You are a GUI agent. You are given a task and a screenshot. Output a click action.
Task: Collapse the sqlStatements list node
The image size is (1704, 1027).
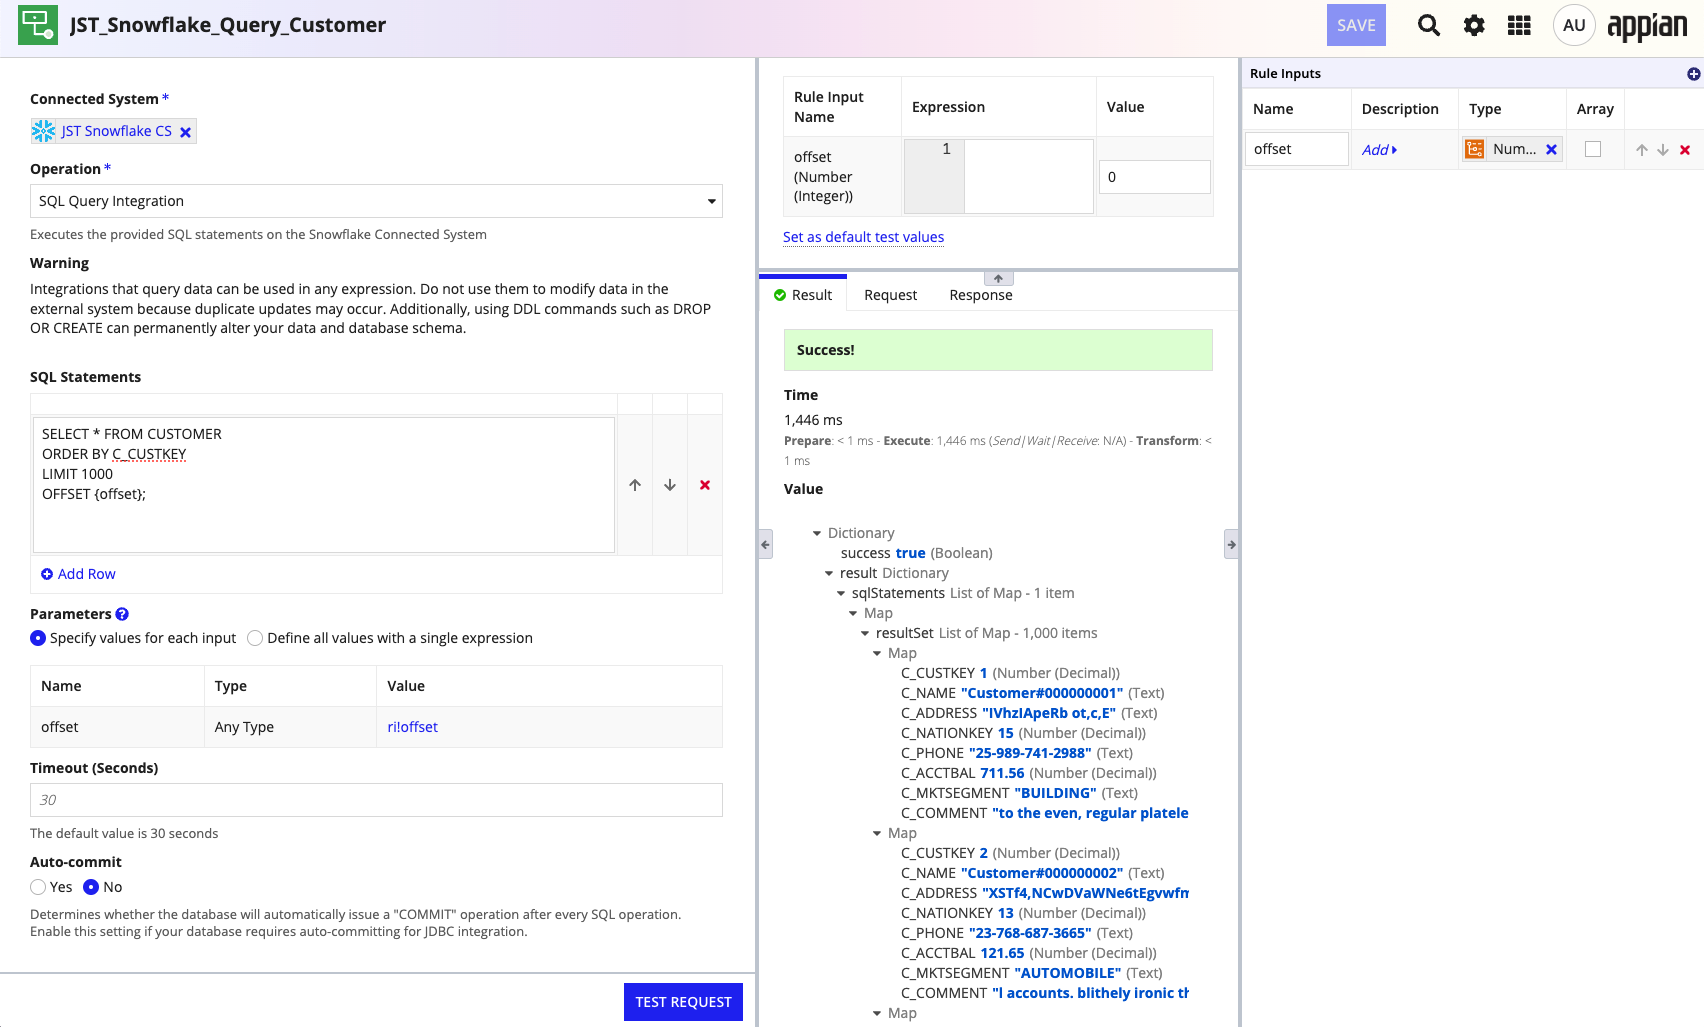[x=841, y=593]
